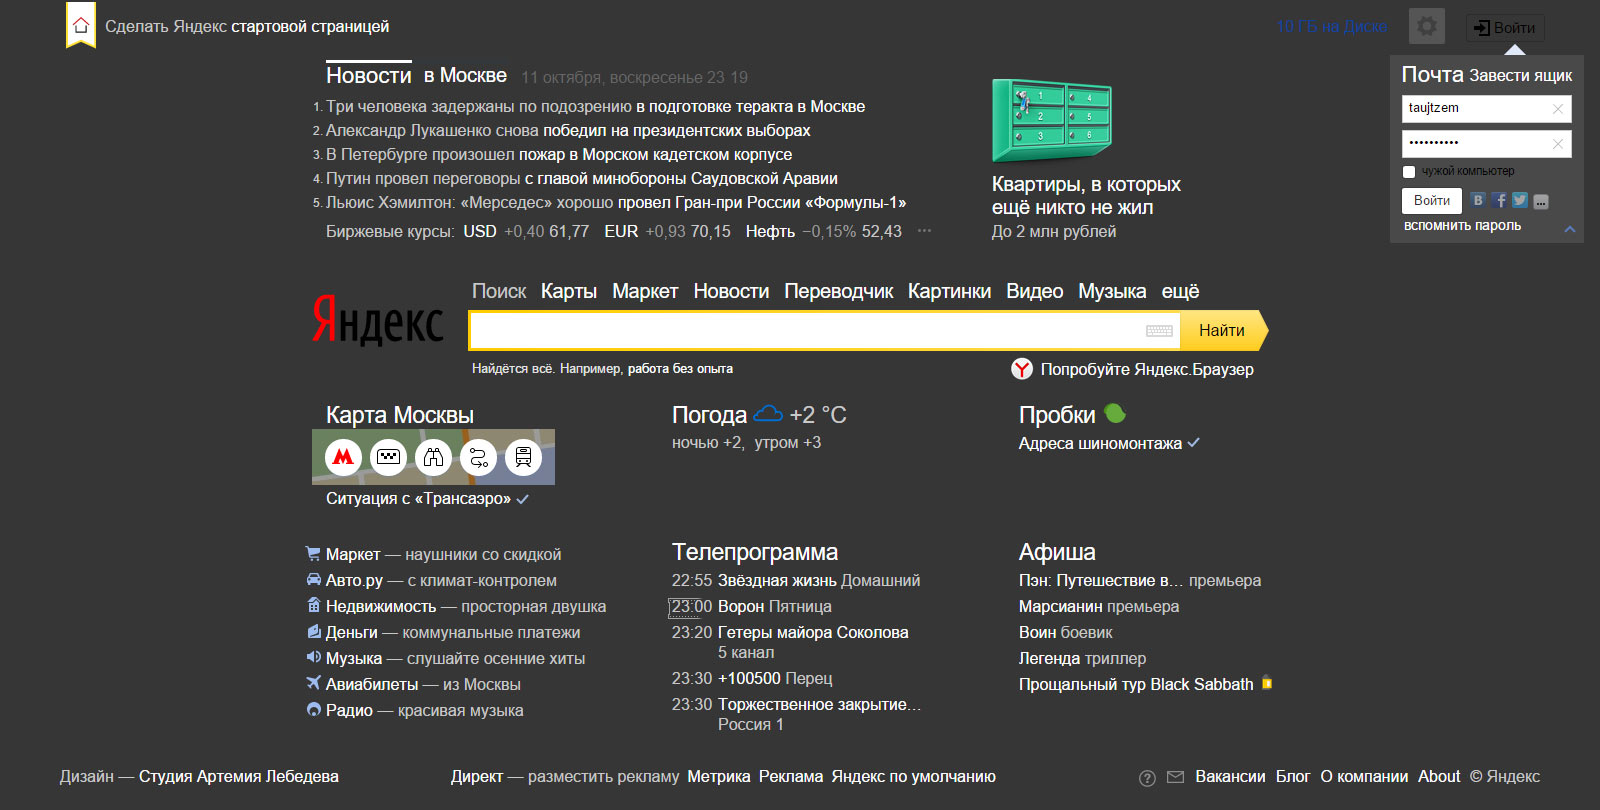Screen dimensions: 1600x810
Task: Click the Маркет shopping cart icon
Action: pyautogui.click(x=313, y=553)
